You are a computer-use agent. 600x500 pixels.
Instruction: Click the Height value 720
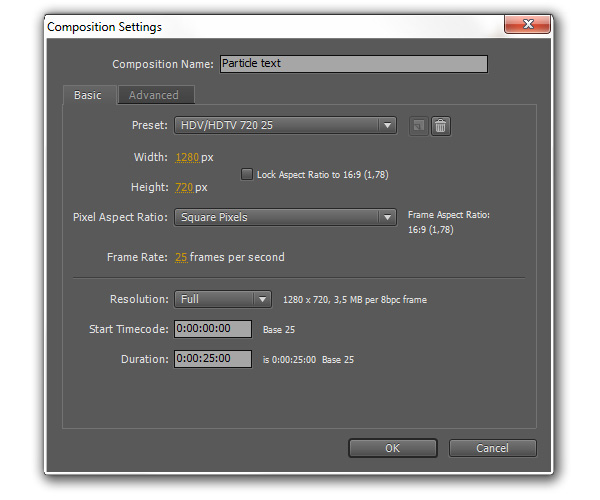[184, 187]
